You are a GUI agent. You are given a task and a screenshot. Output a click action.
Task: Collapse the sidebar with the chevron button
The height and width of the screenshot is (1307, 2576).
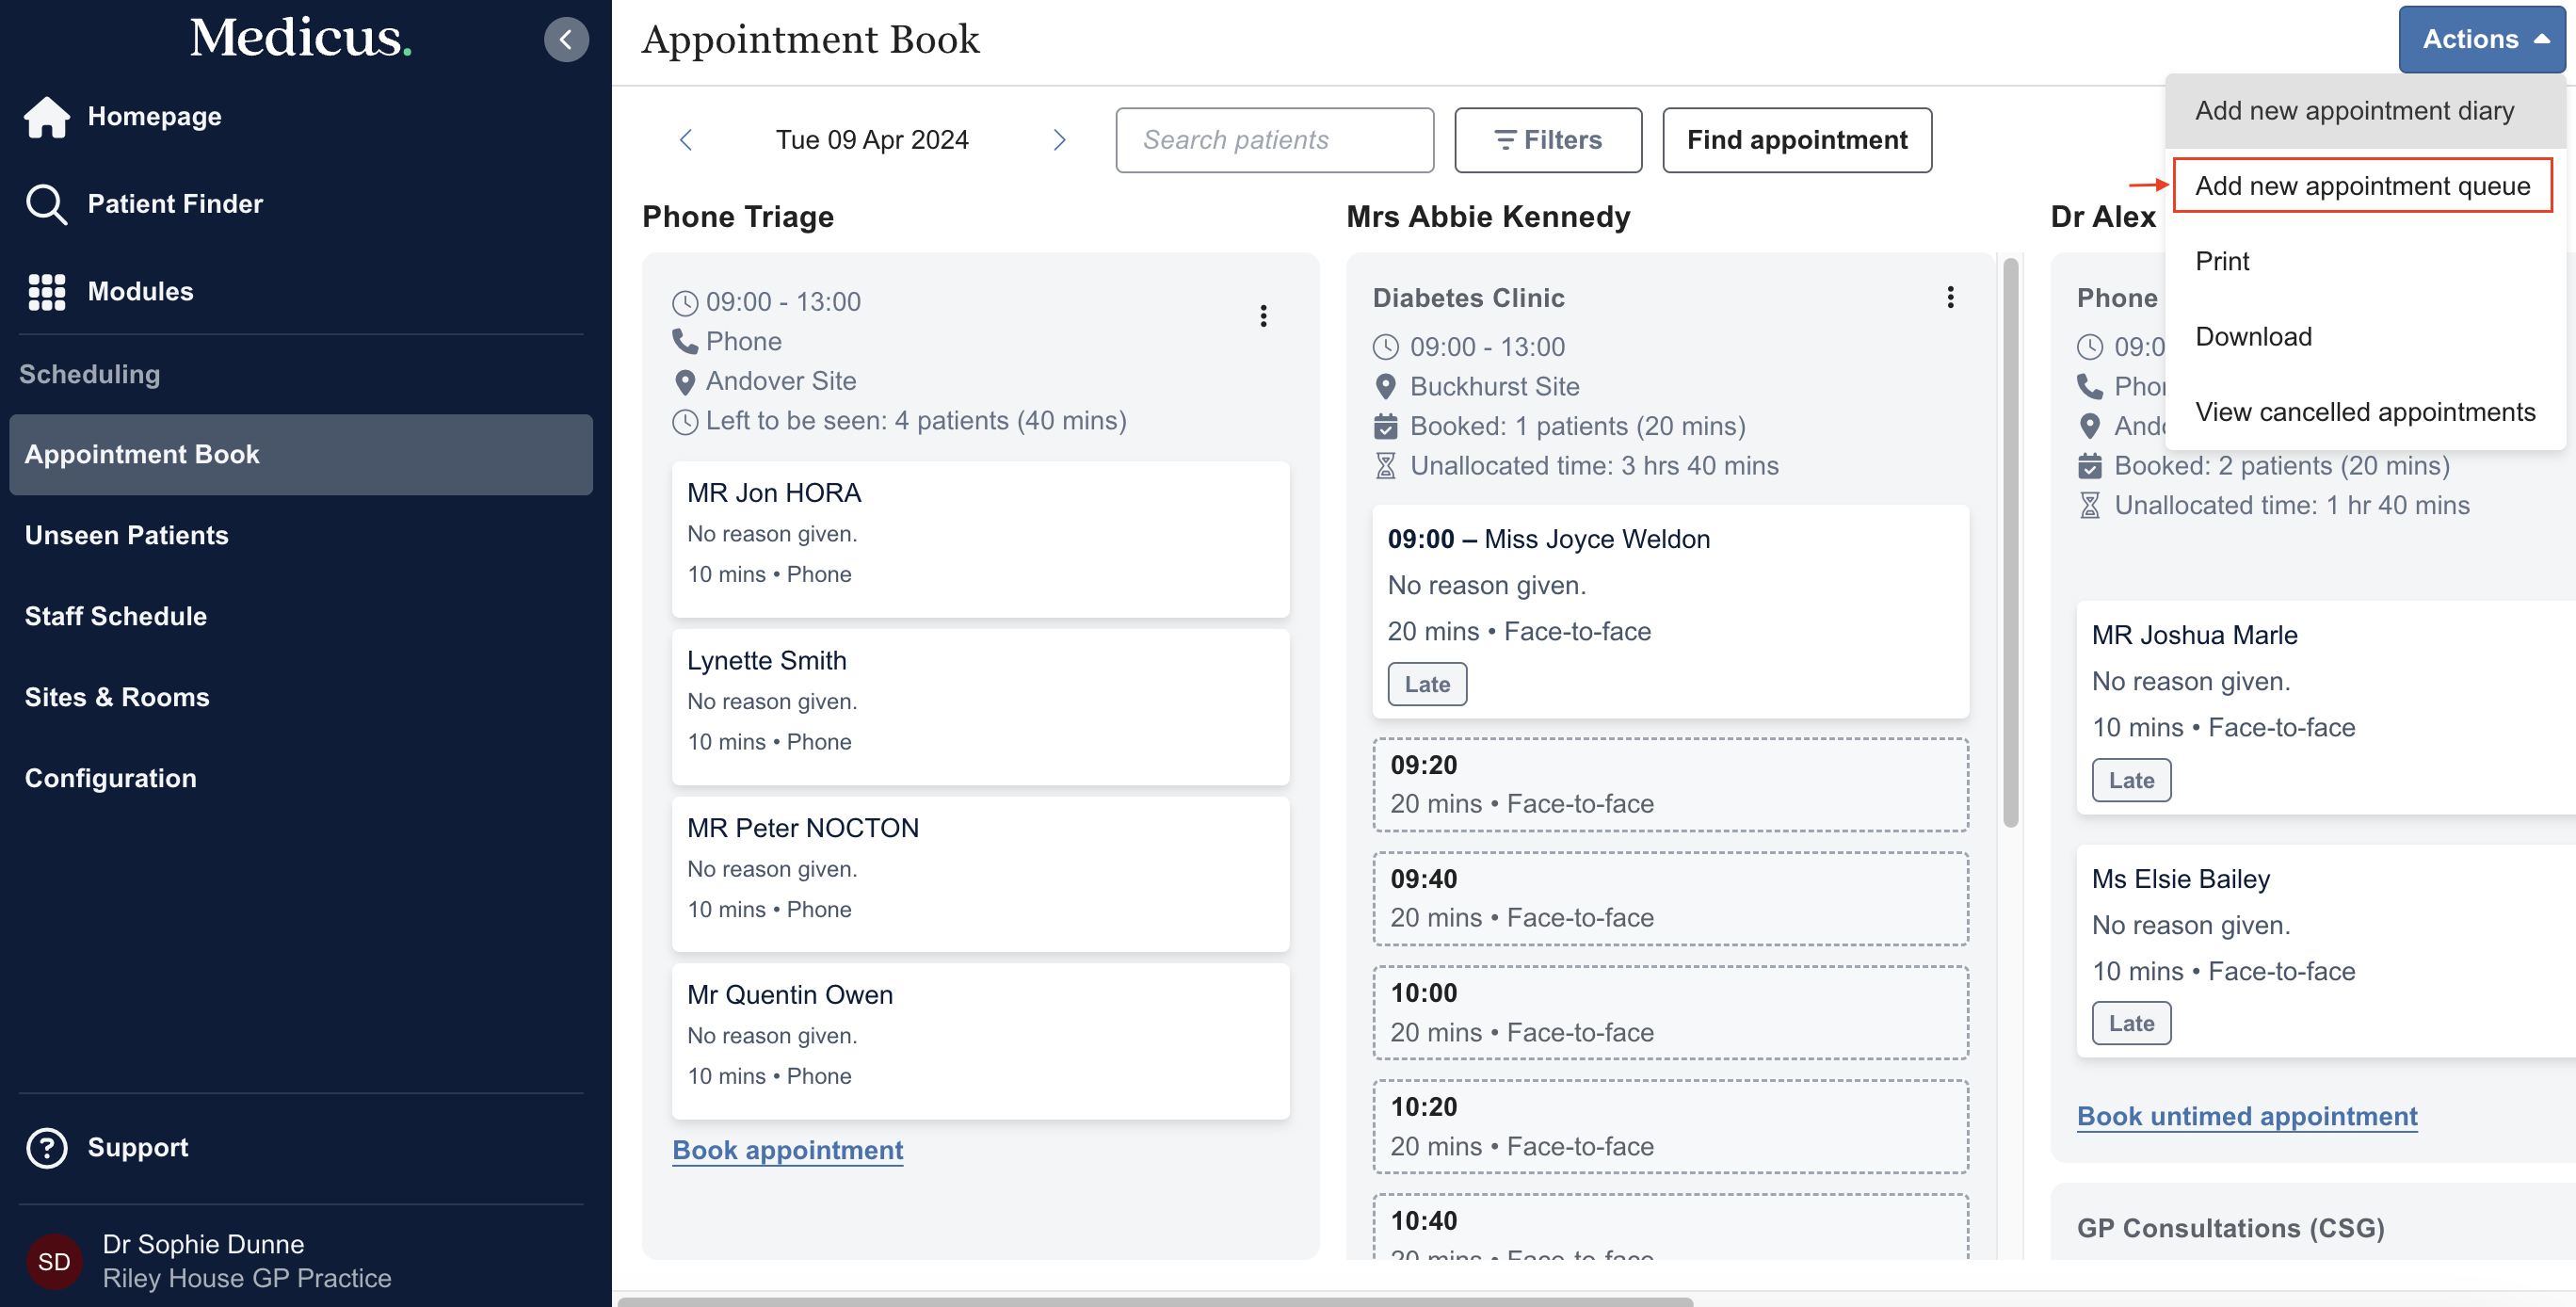pyautogui.click(x=566, y=39)
